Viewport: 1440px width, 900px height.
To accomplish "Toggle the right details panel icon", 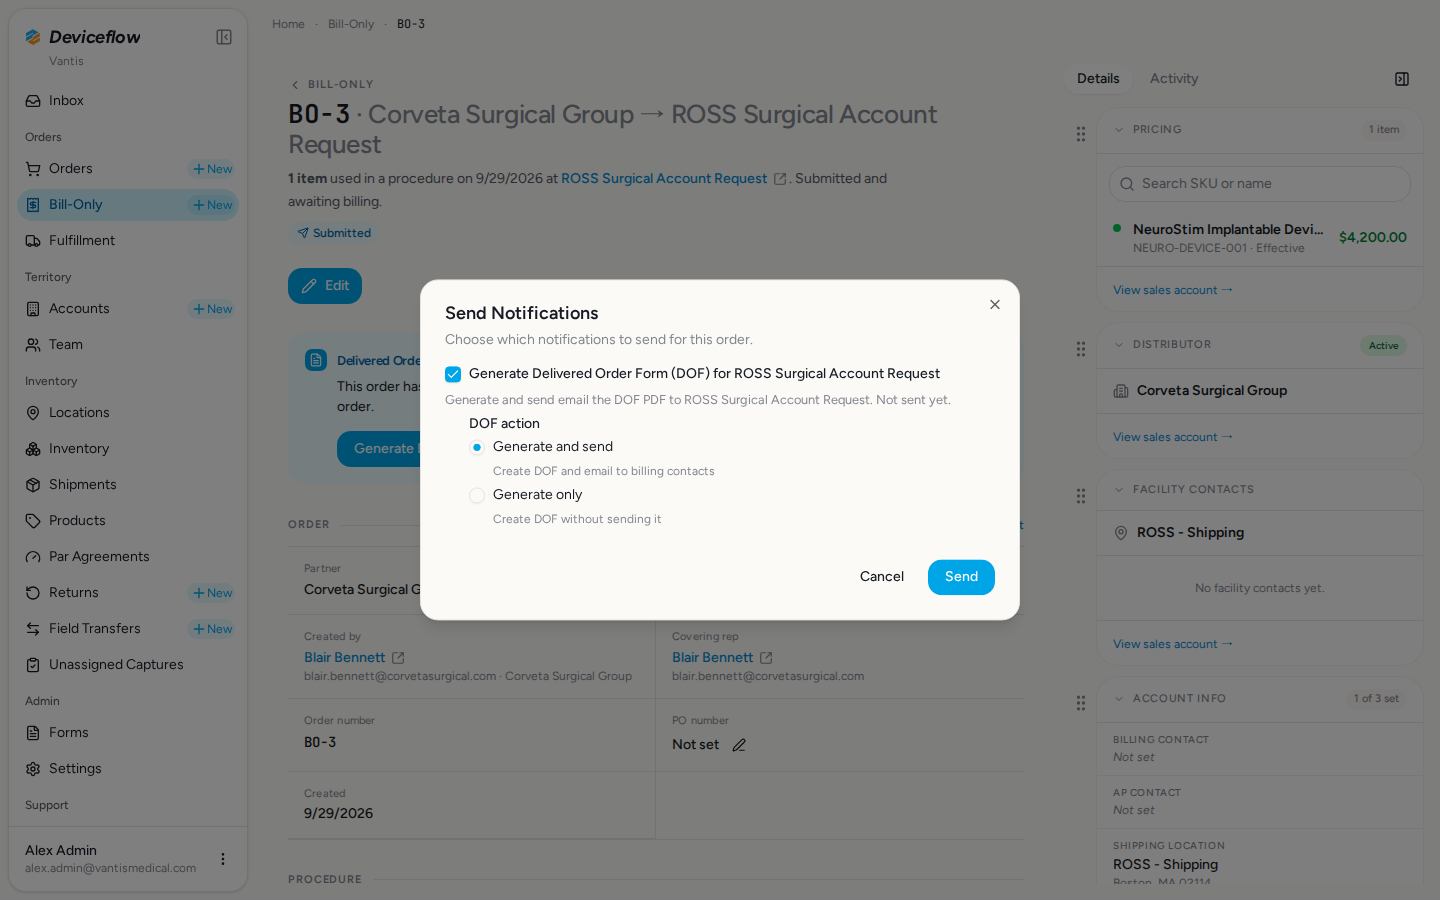I will pos(1402,79).
